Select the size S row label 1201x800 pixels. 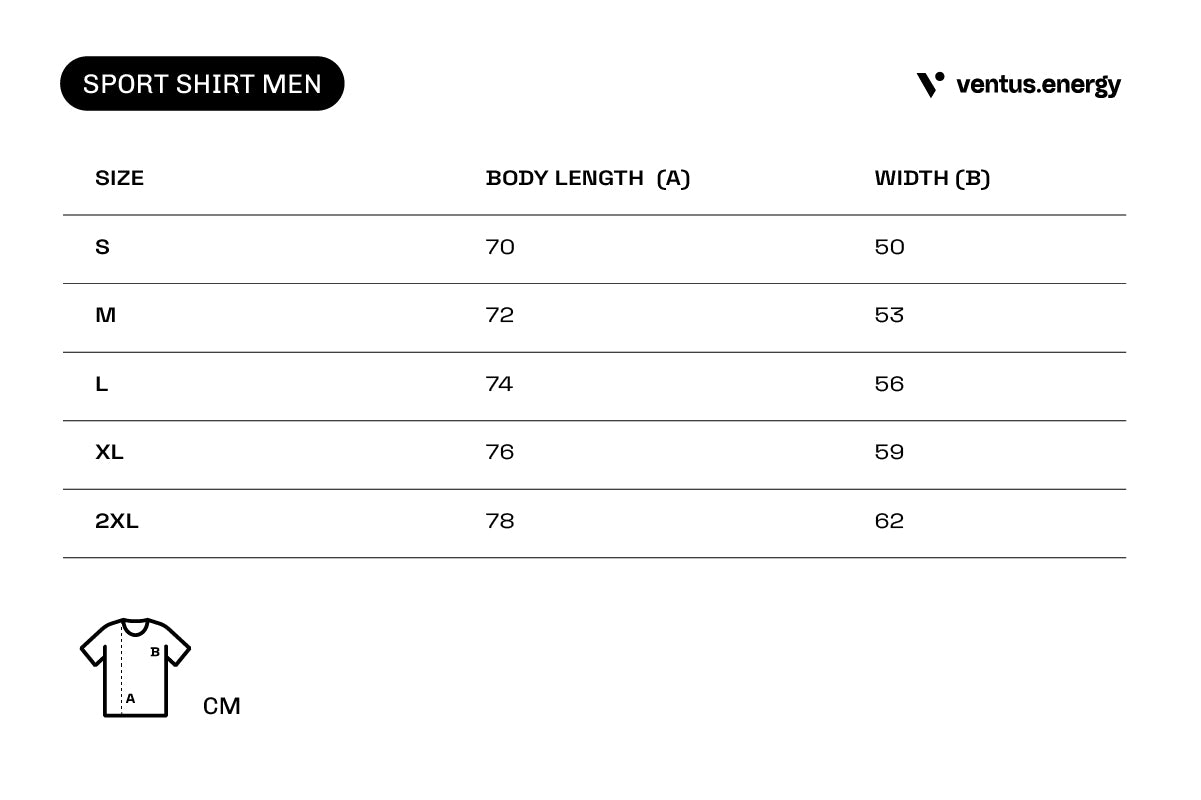(x=102, y=247)
